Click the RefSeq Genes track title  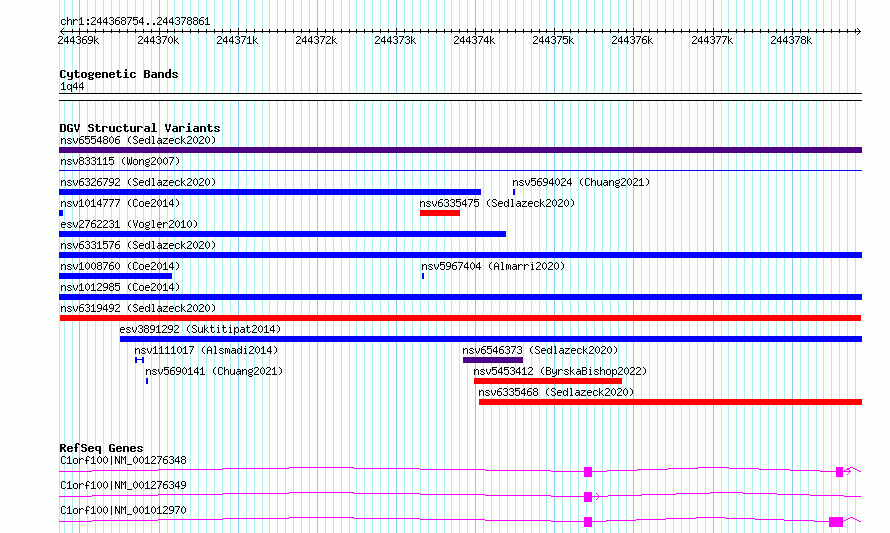[x=101, y=448]
